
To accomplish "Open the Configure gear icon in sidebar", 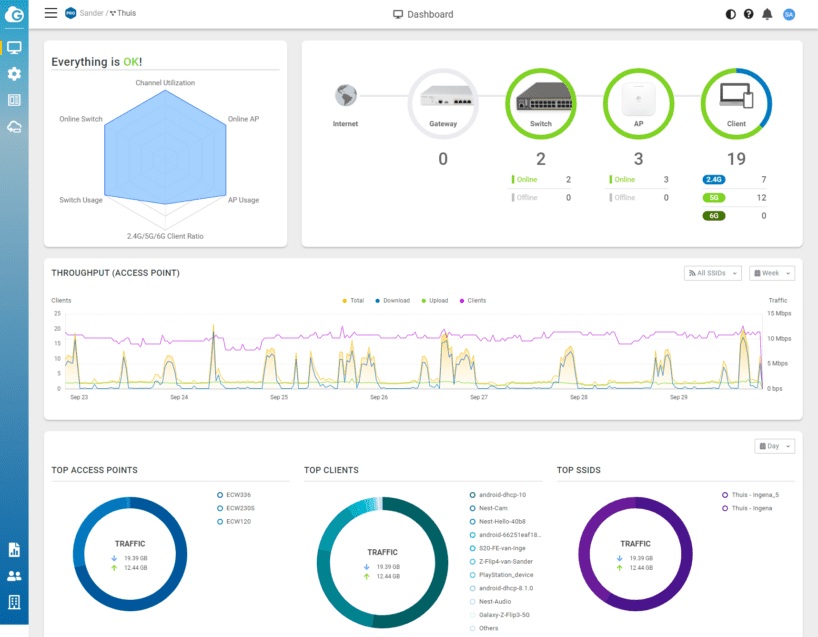I will click(x=13, y=73).
